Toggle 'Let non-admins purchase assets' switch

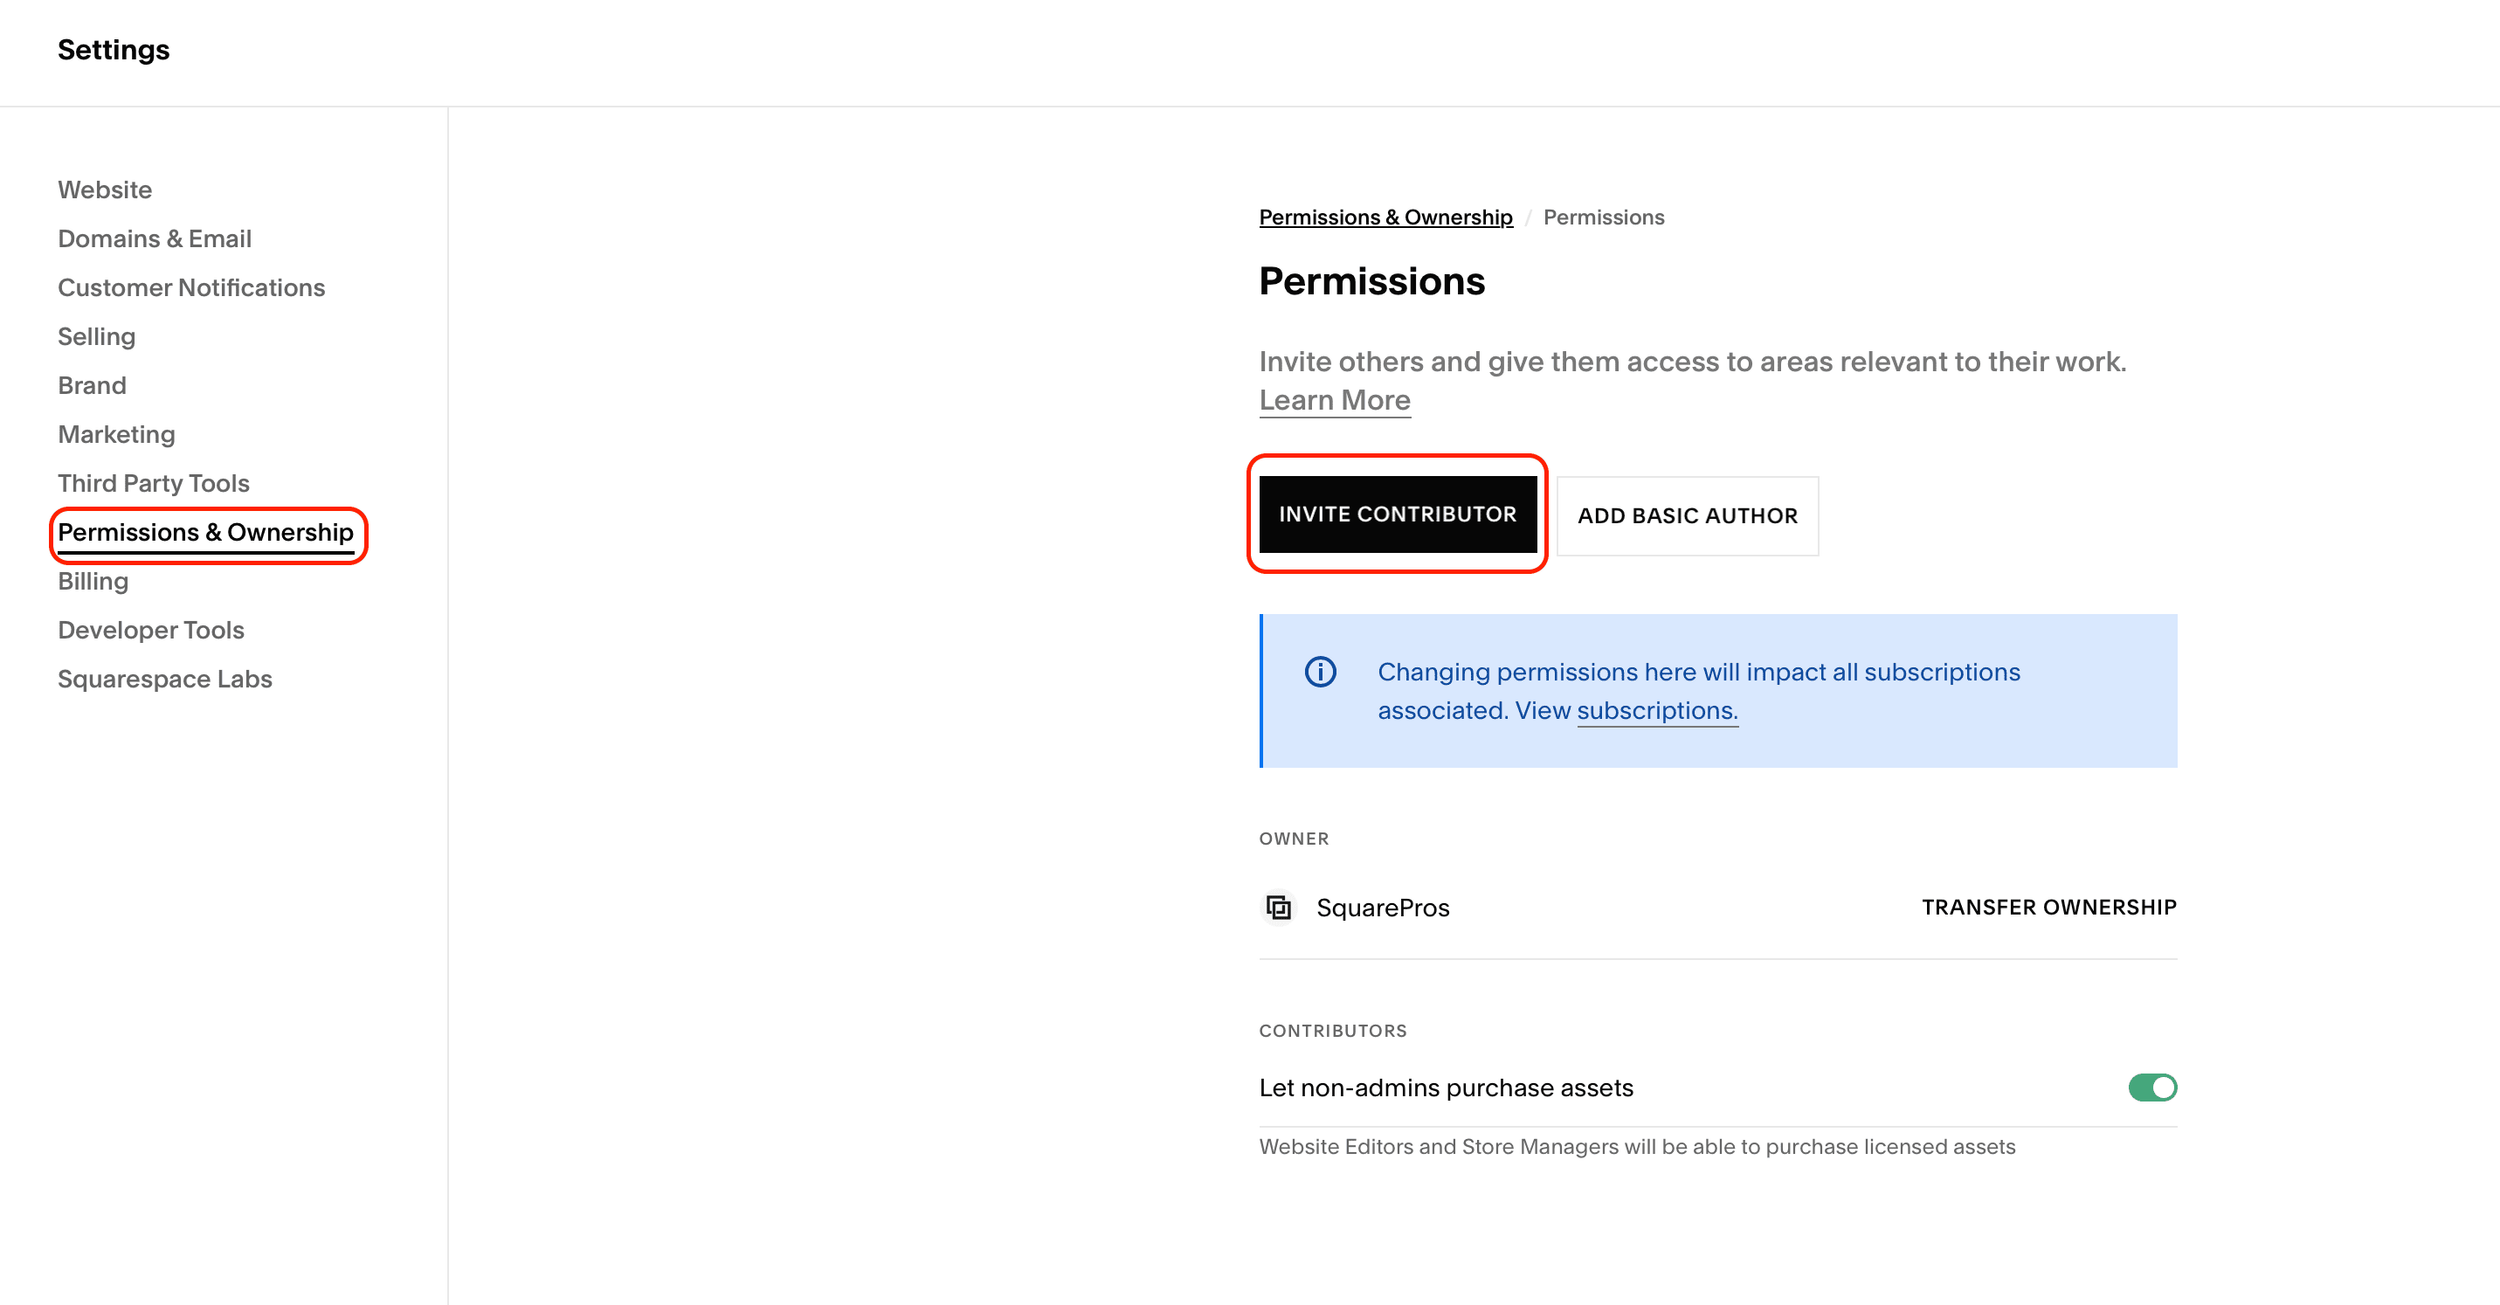pos(2152,1087)
